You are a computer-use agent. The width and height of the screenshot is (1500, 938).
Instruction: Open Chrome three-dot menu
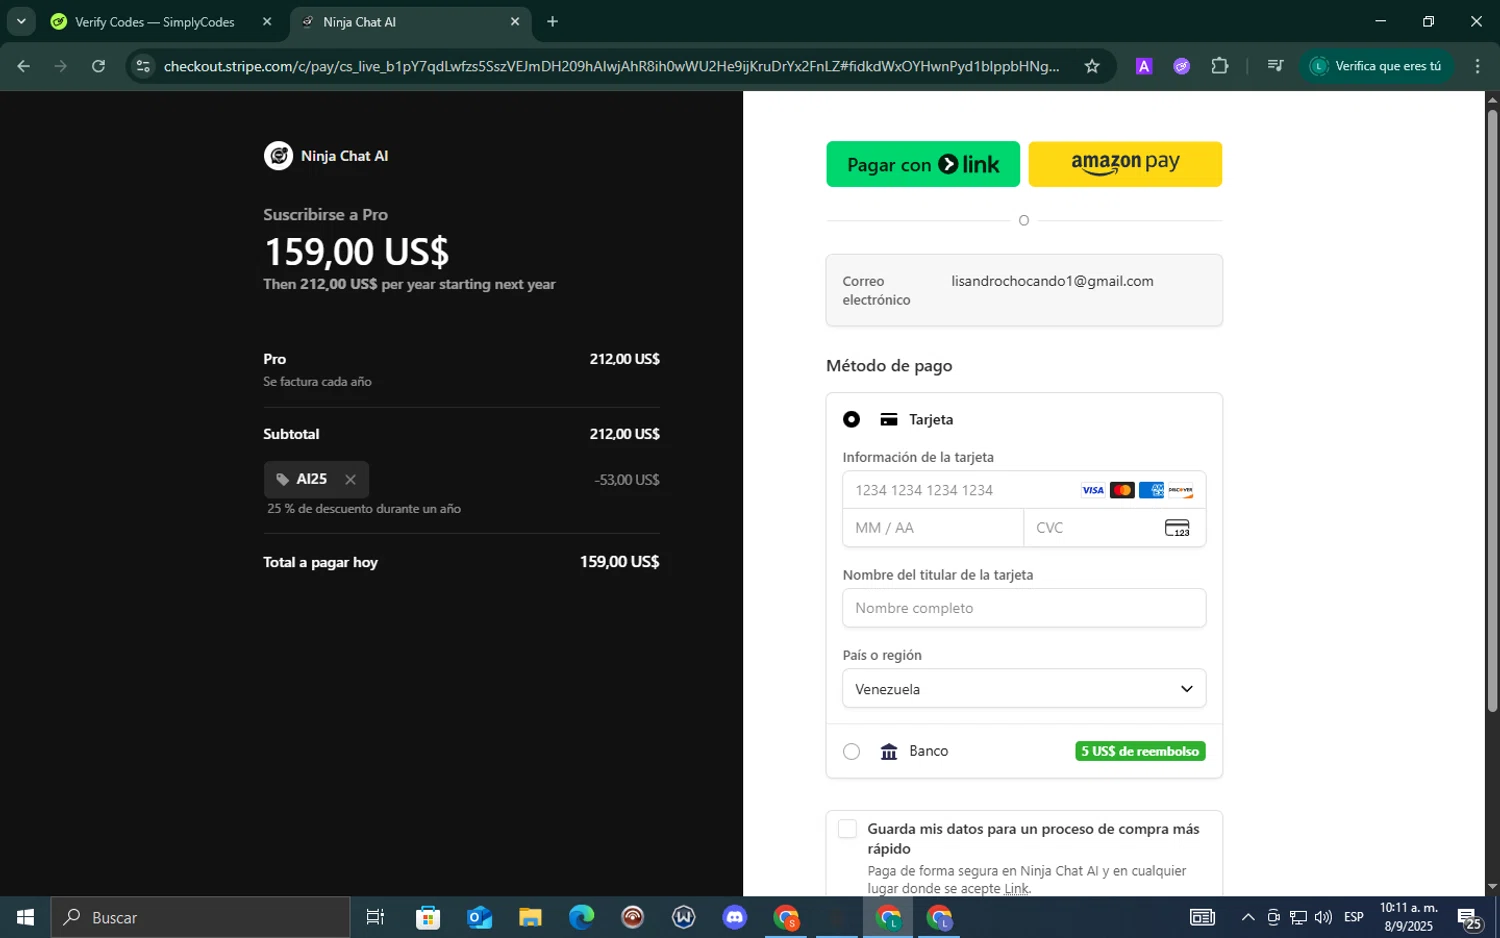1477,66
